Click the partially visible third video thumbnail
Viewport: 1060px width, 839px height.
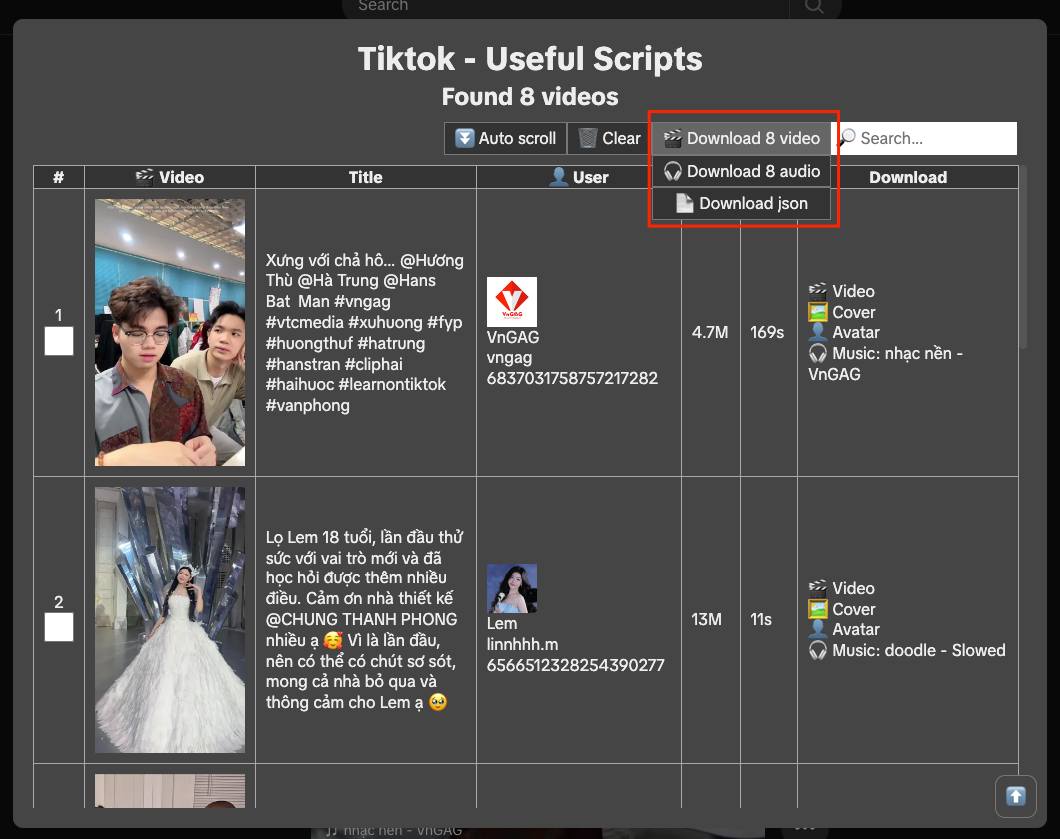click(170, 791)
